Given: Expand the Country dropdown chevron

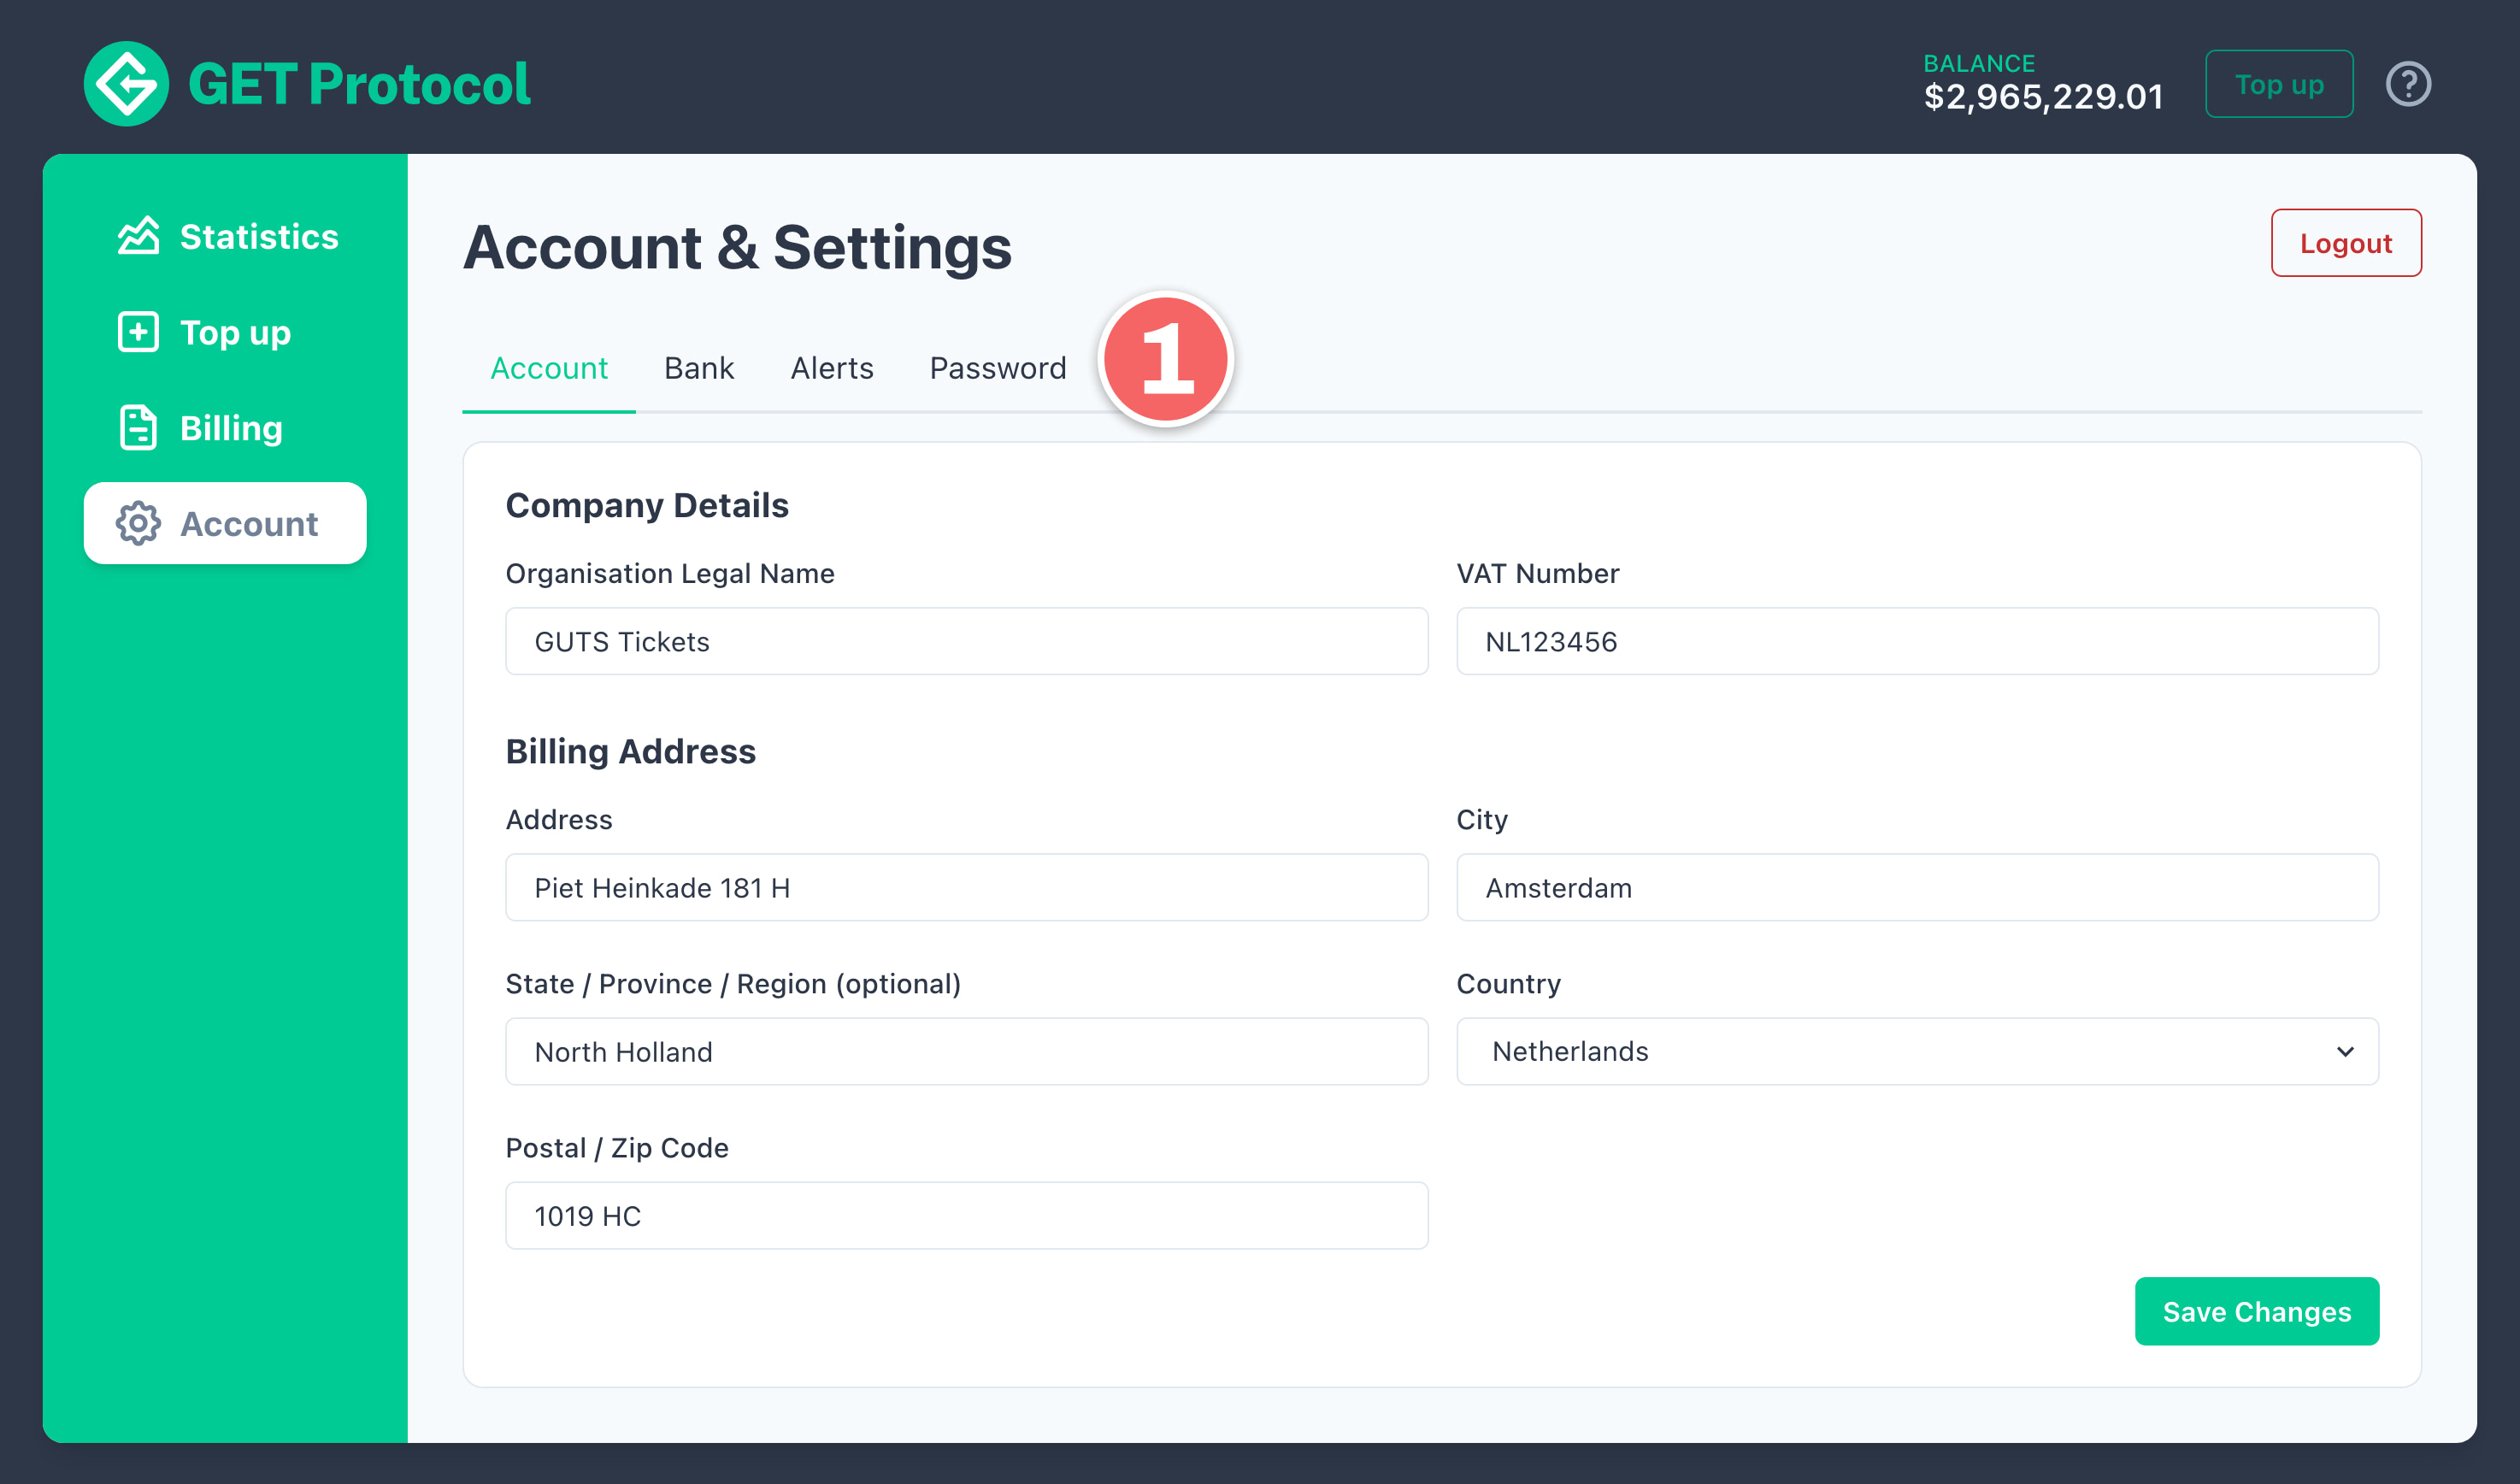Looking at the screenshot, I should pyautogui.click(x=2344, y=1051).
